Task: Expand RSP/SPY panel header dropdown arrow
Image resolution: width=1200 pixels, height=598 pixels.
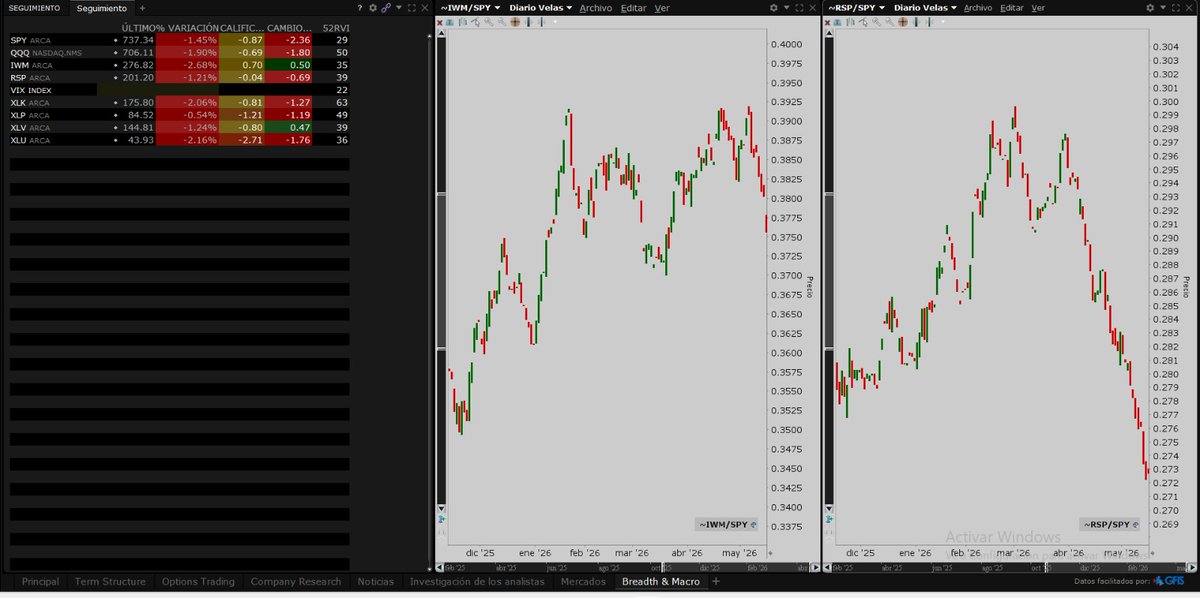Action: click(x=1163, y=7)
